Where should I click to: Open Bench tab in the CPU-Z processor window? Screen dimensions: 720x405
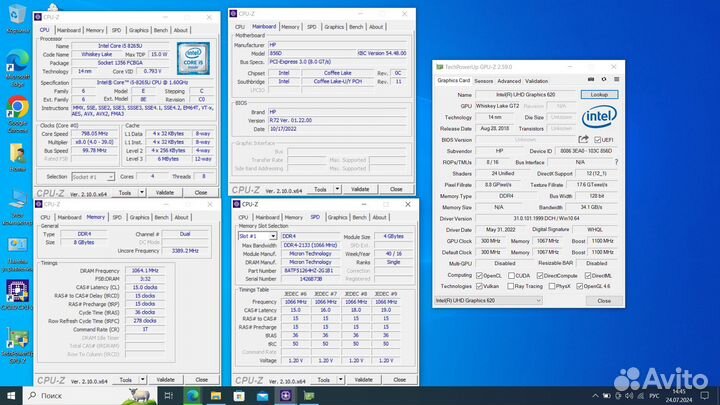(161, 30)
